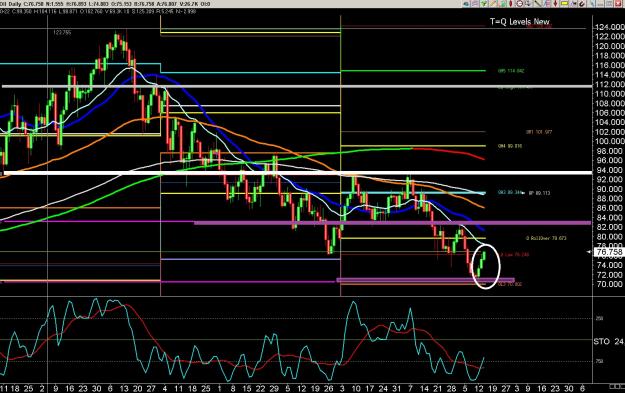The height and width of the screenshot is (393, 625).
Task: Close the chart with the red X
Action: [618, 4]
